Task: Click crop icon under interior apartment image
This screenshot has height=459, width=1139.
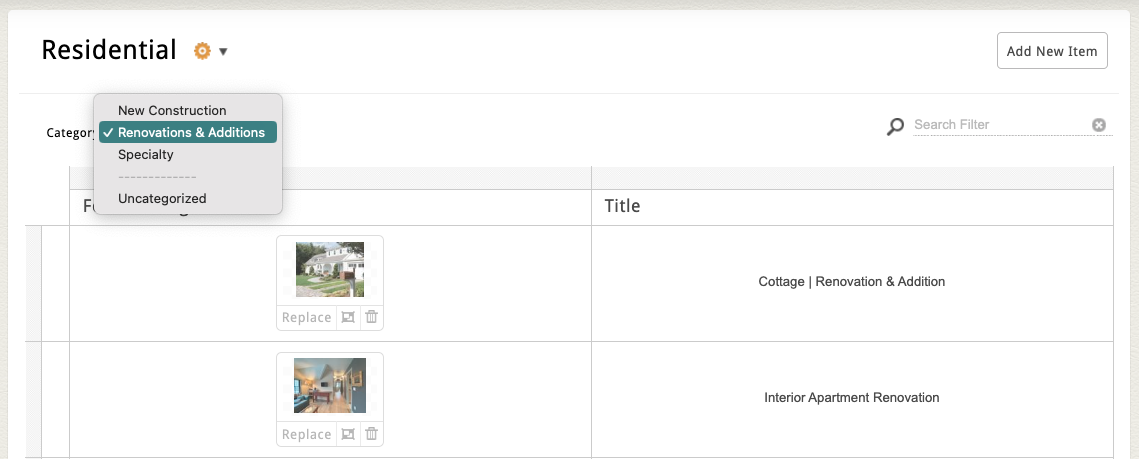Action: tap(348, 434)
